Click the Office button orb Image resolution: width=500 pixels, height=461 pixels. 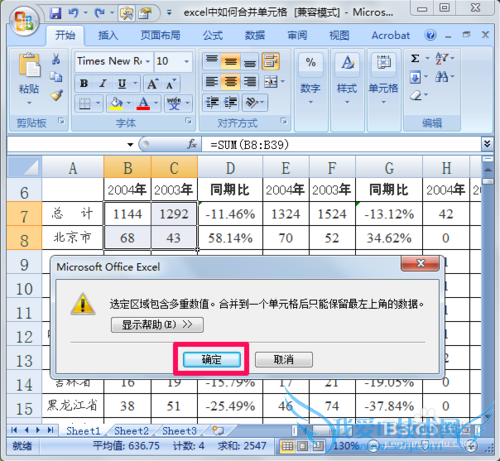coord(23,21)
